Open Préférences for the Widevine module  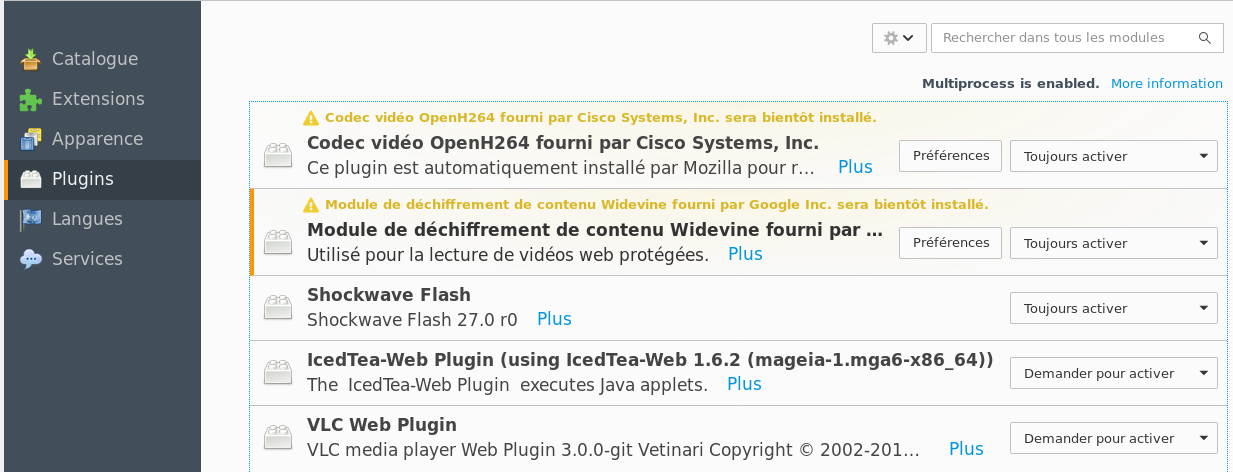[951, 243]
